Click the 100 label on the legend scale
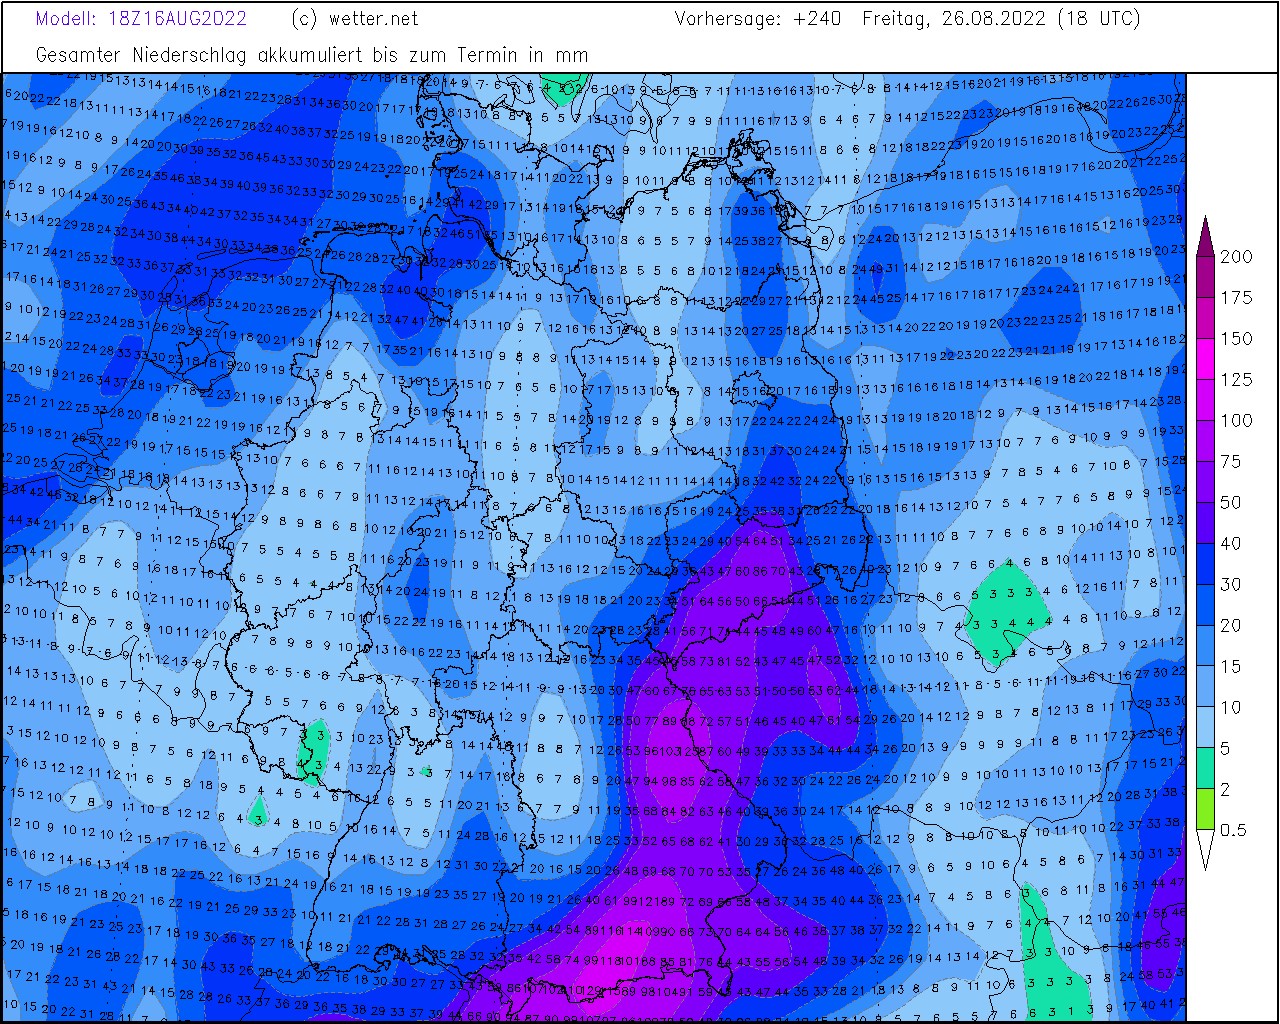This screenshot has width=1280, height=1024. [1236, 421]
